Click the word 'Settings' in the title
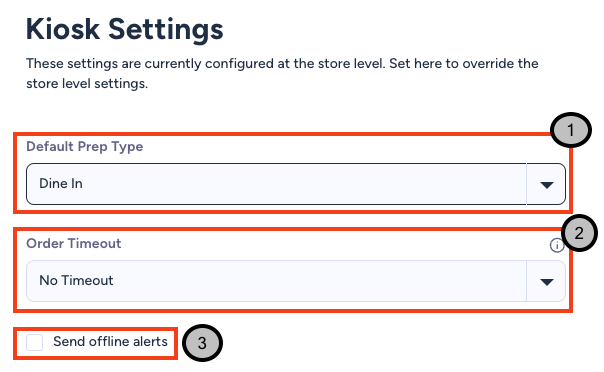 166,30
